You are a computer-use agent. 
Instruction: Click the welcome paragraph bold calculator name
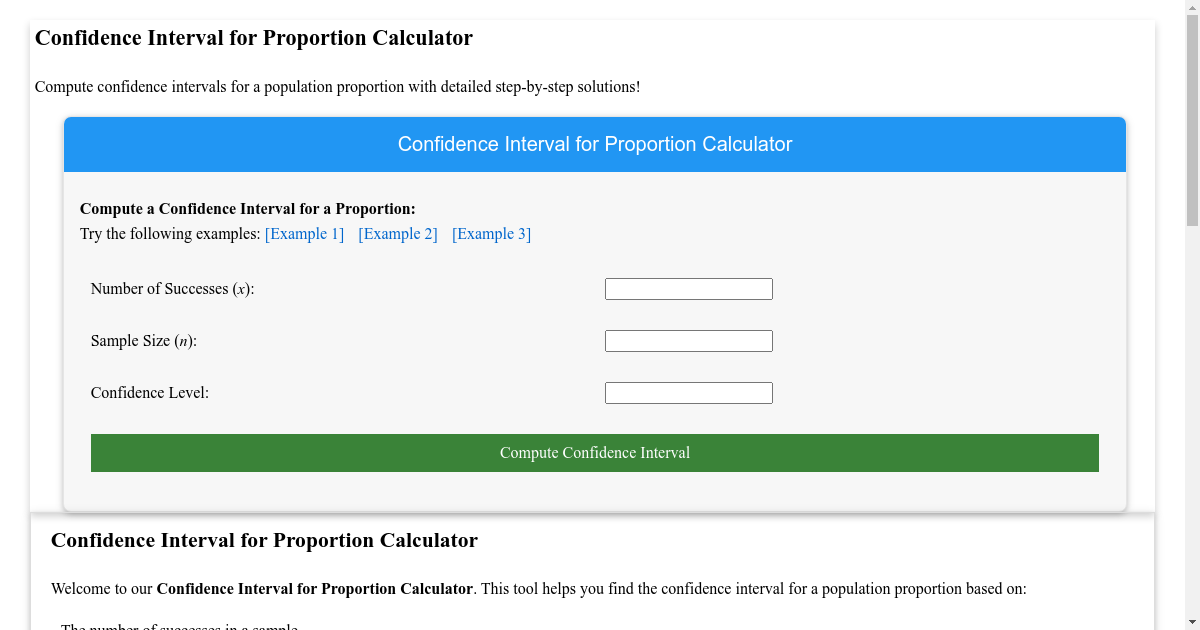(x=317, y=588)
